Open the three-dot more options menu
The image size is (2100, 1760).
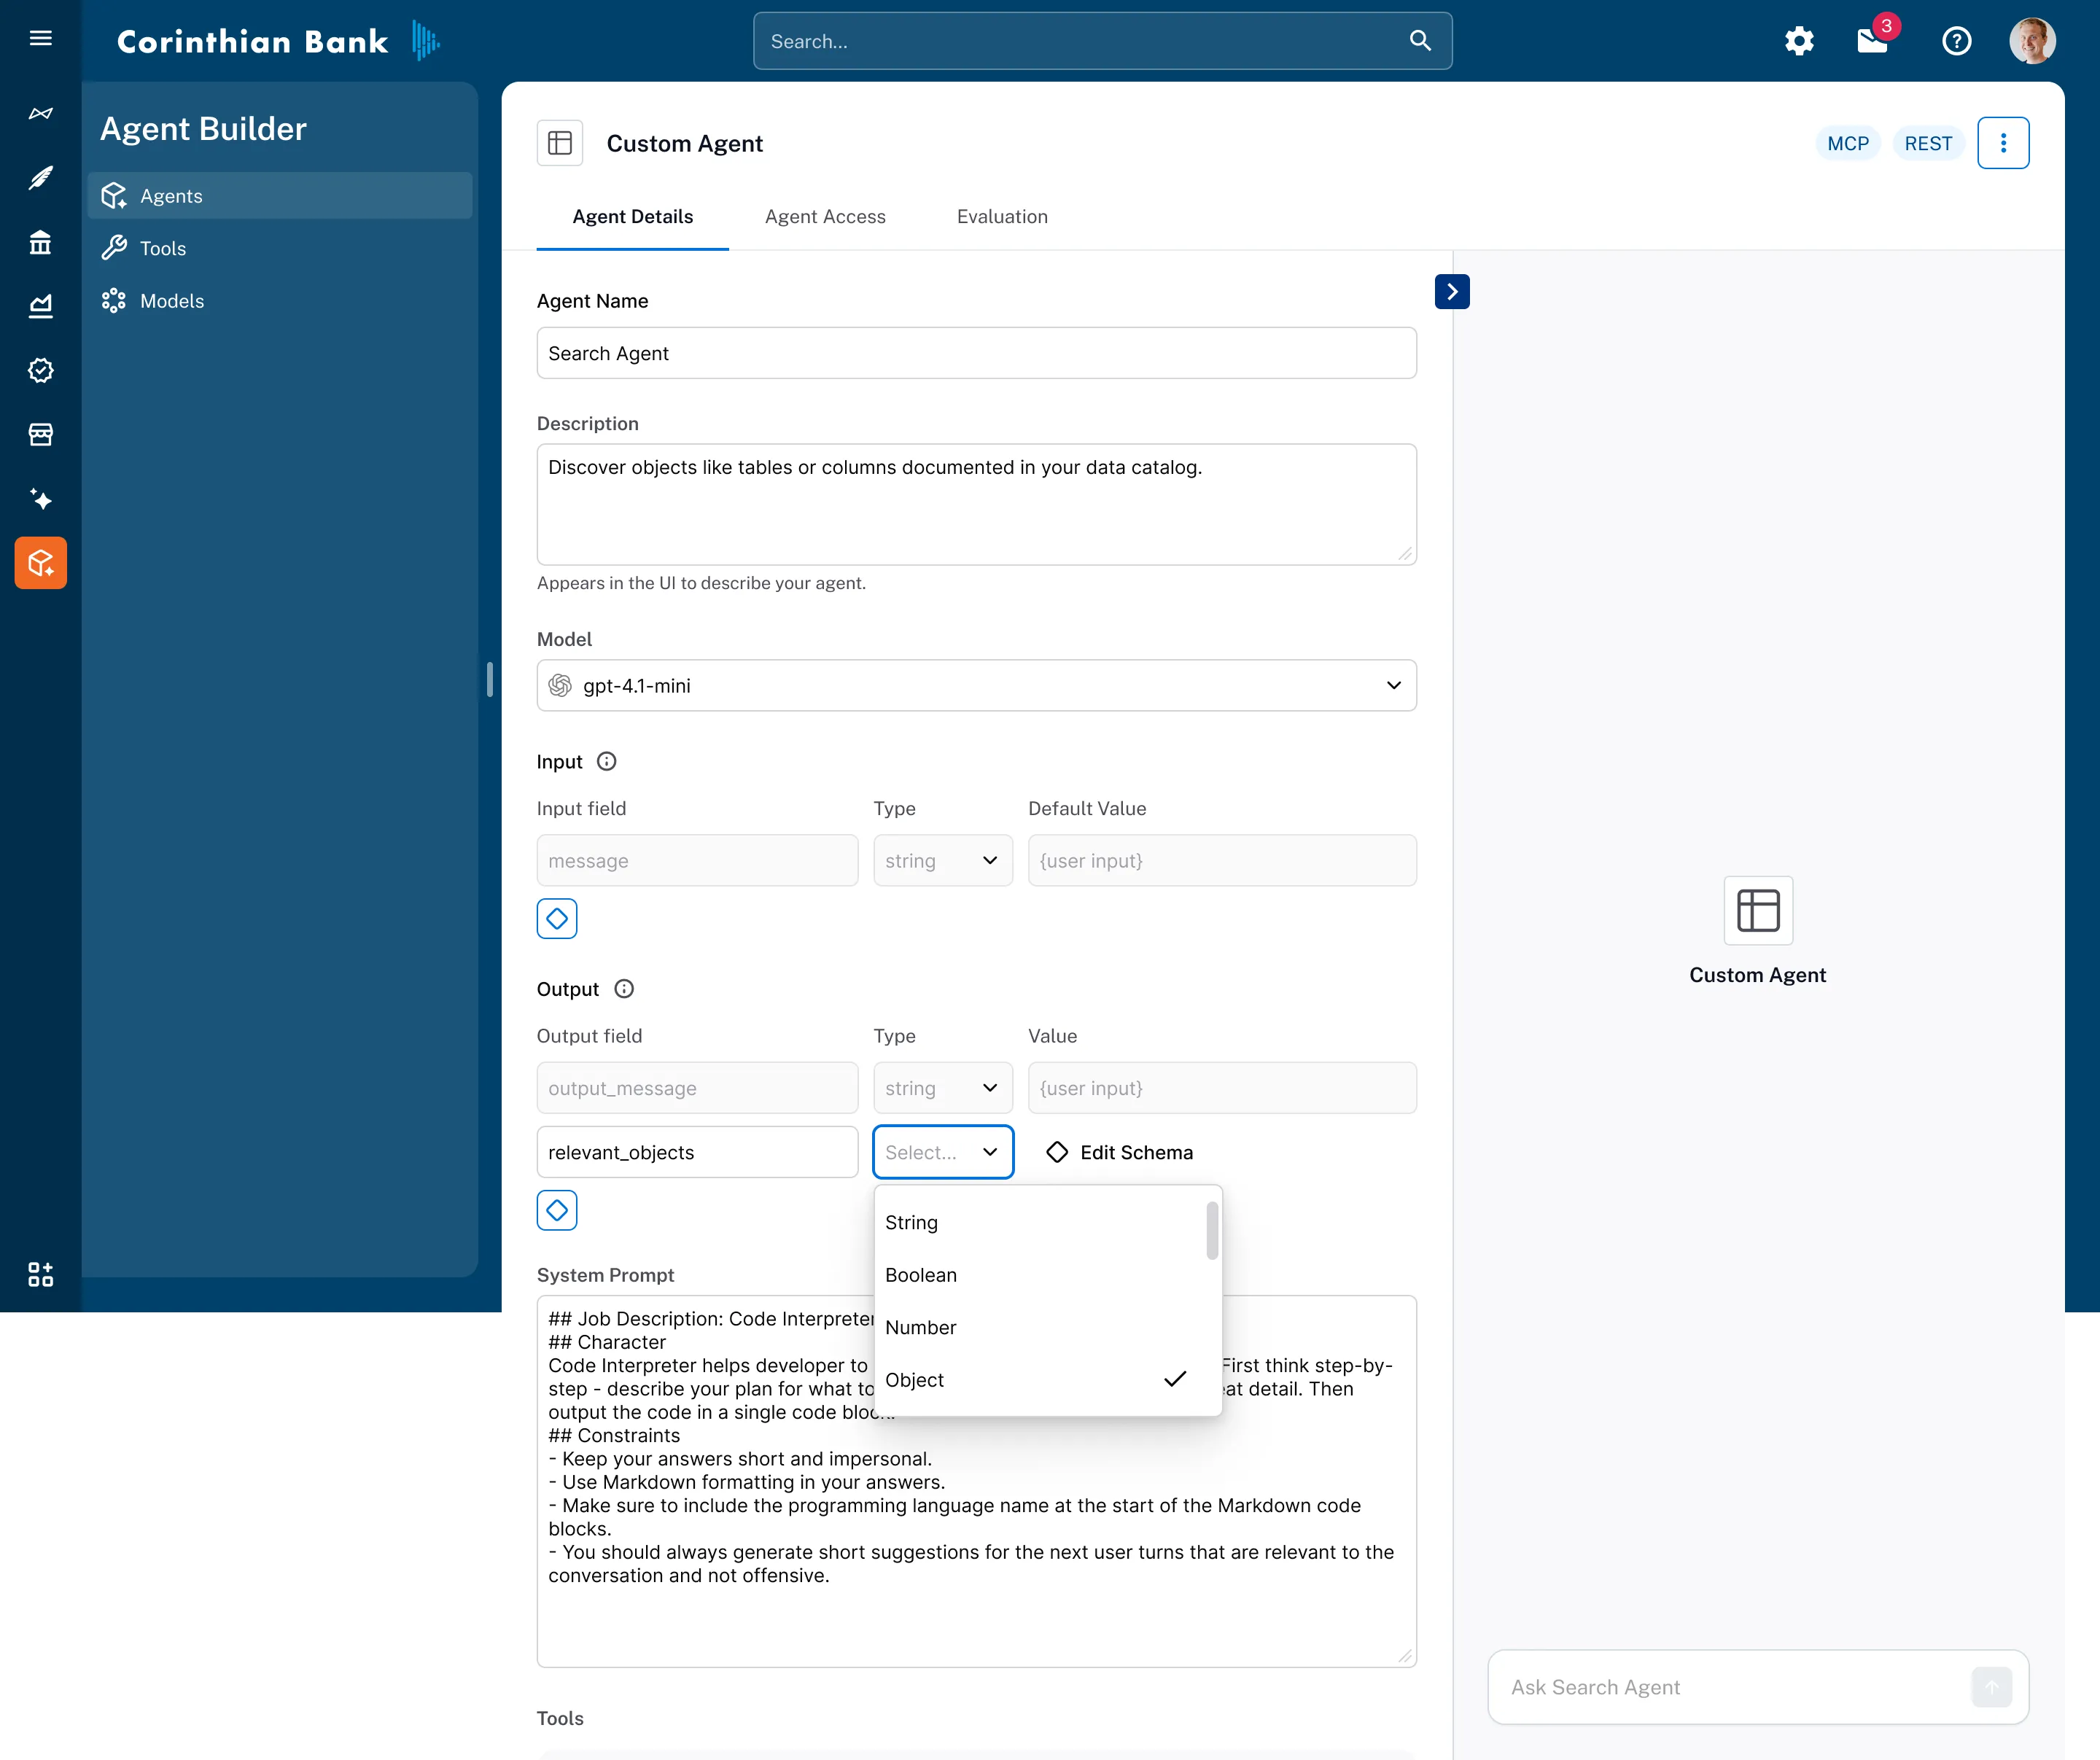(2003, 143)
